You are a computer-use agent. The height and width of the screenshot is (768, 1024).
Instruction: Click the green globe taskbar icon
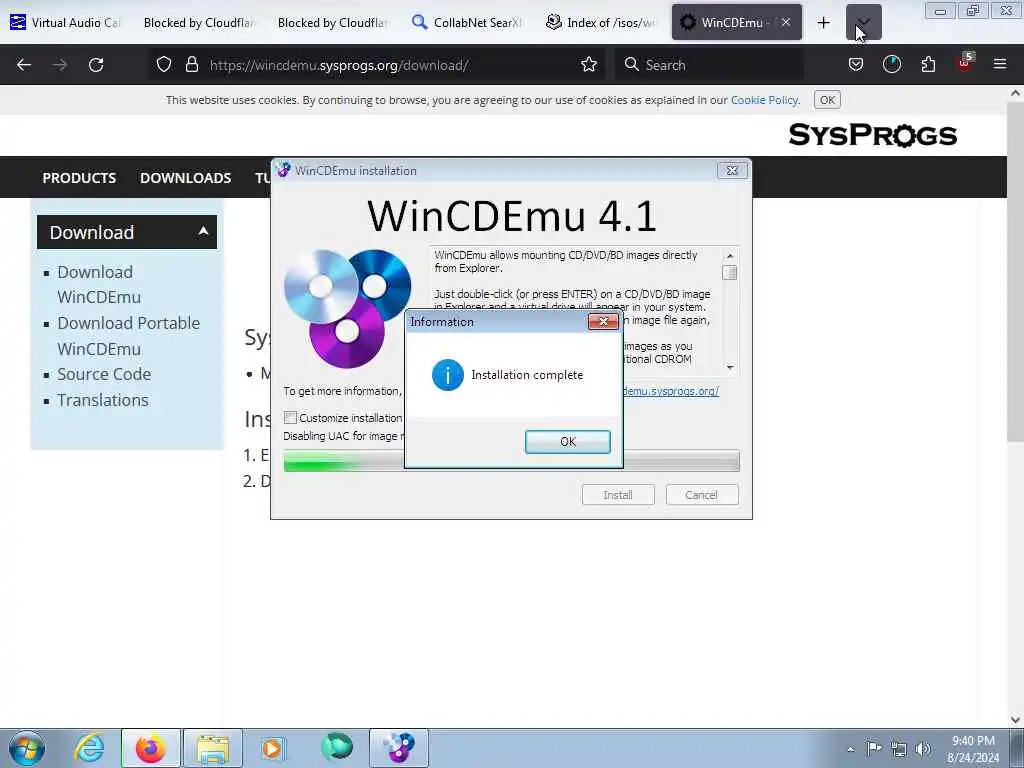pos(337,748)
